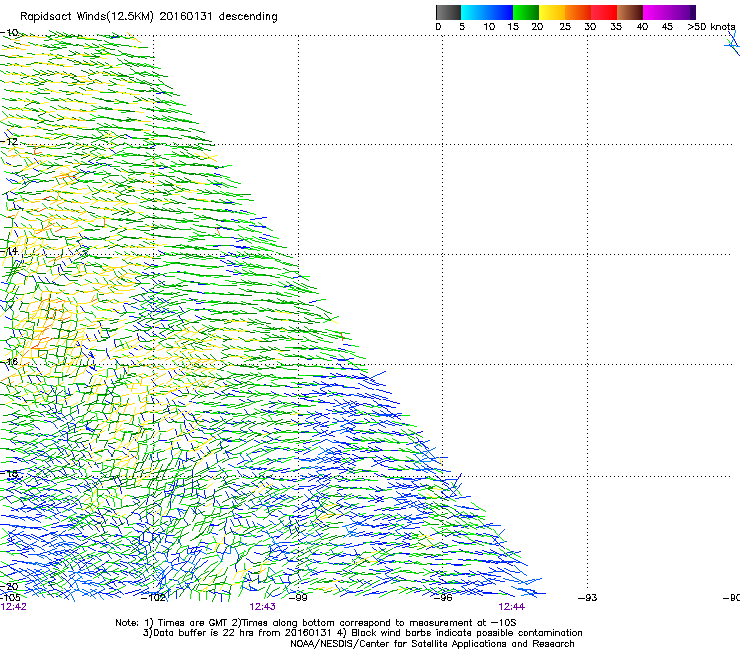740x650 pixels.
Task: Click the legend label '30'
Action: 590,27
